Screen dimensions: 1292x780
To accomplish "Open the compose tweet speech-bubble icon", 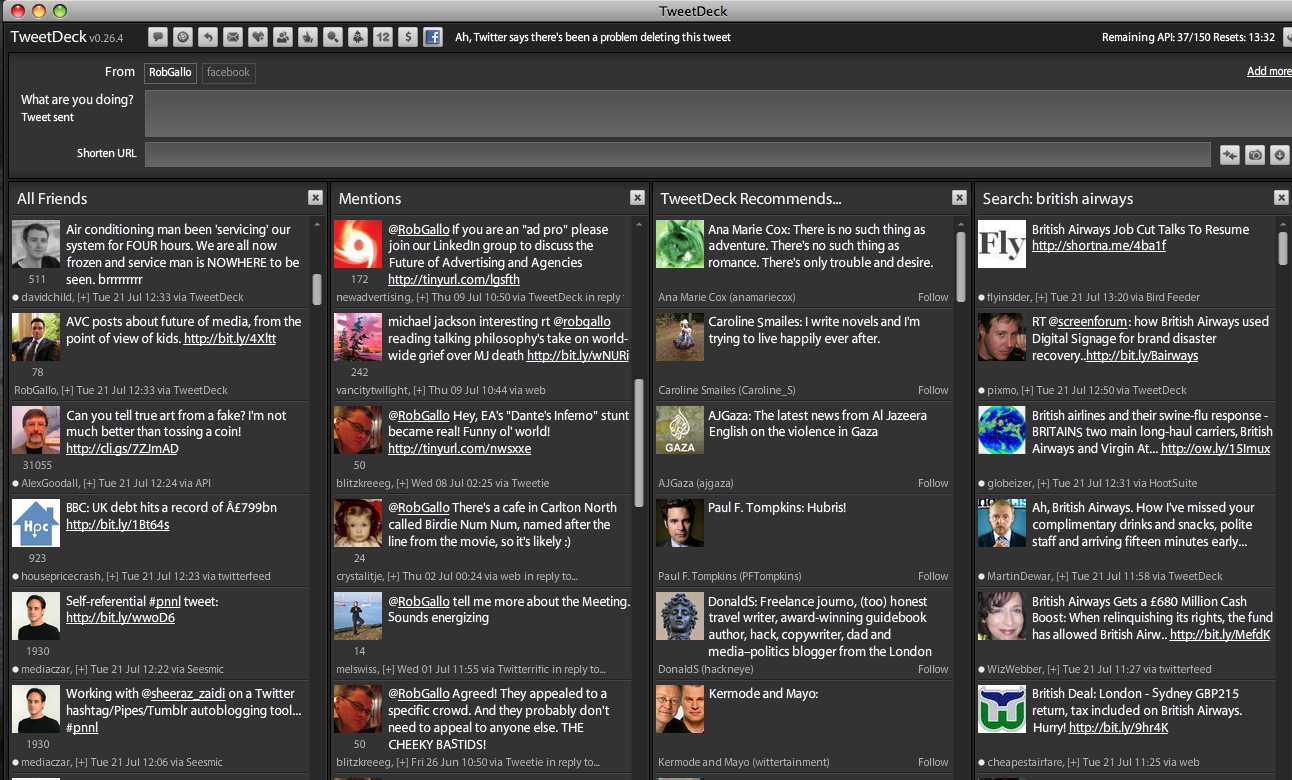I will click(157, 37).
